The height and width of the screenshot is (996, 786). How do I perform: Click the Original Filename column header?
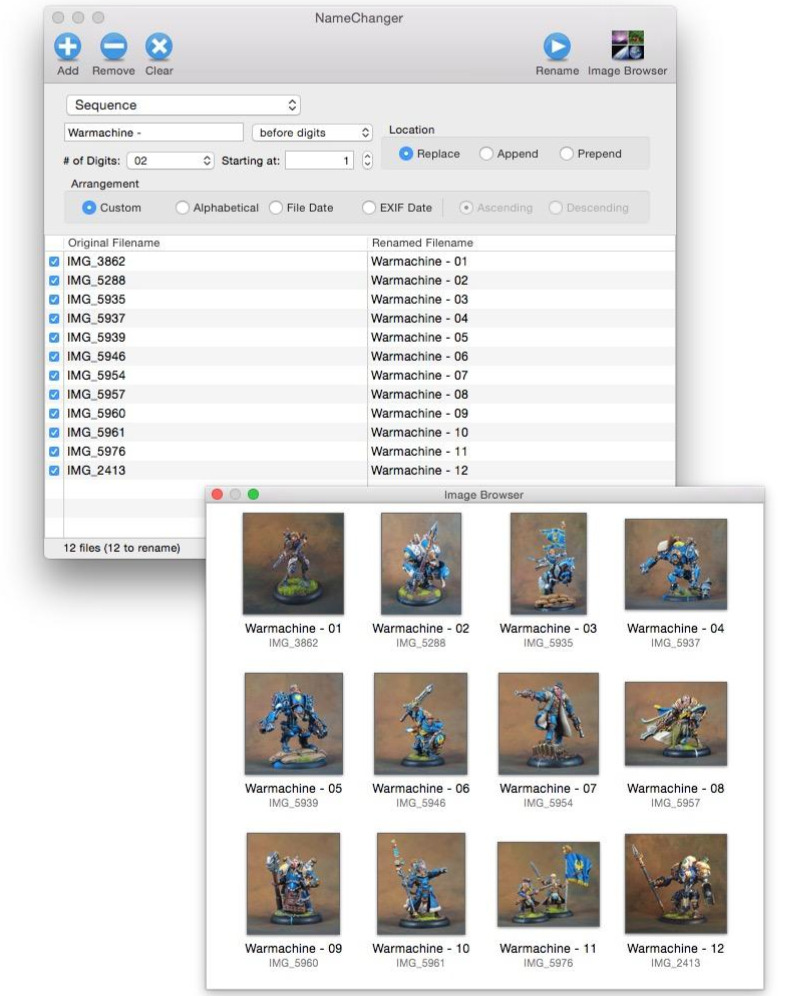coord(114,243)
